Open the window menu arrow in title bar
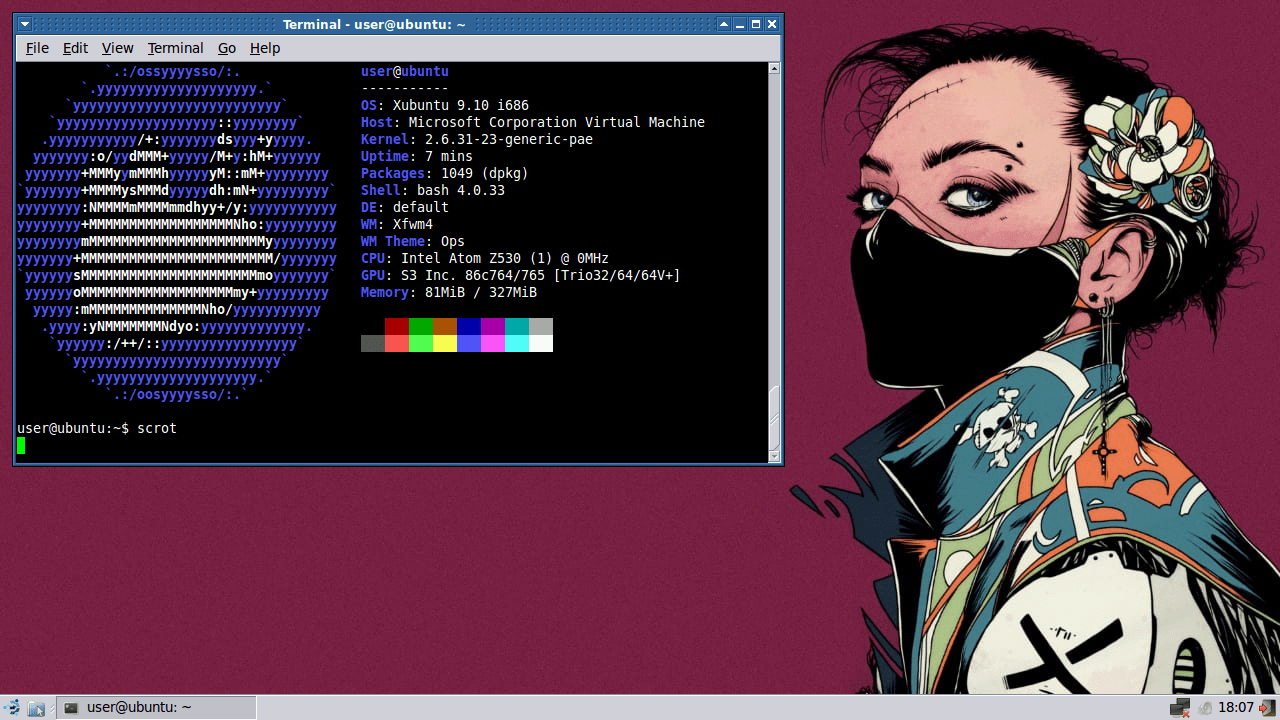The image size is (1280, 720). tap(25, 24)
